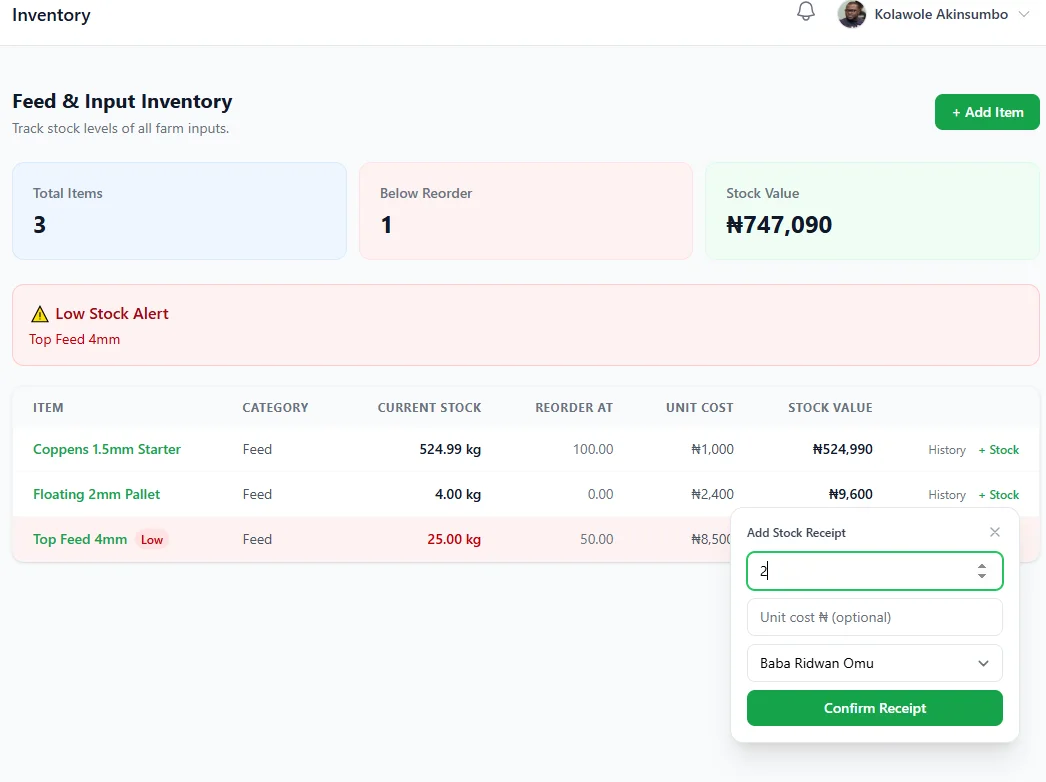Image resolution: width=1046 pixels, height=782 pixels.
Task: Click the Confirm Receipt button
Action: tap(874, 708)
